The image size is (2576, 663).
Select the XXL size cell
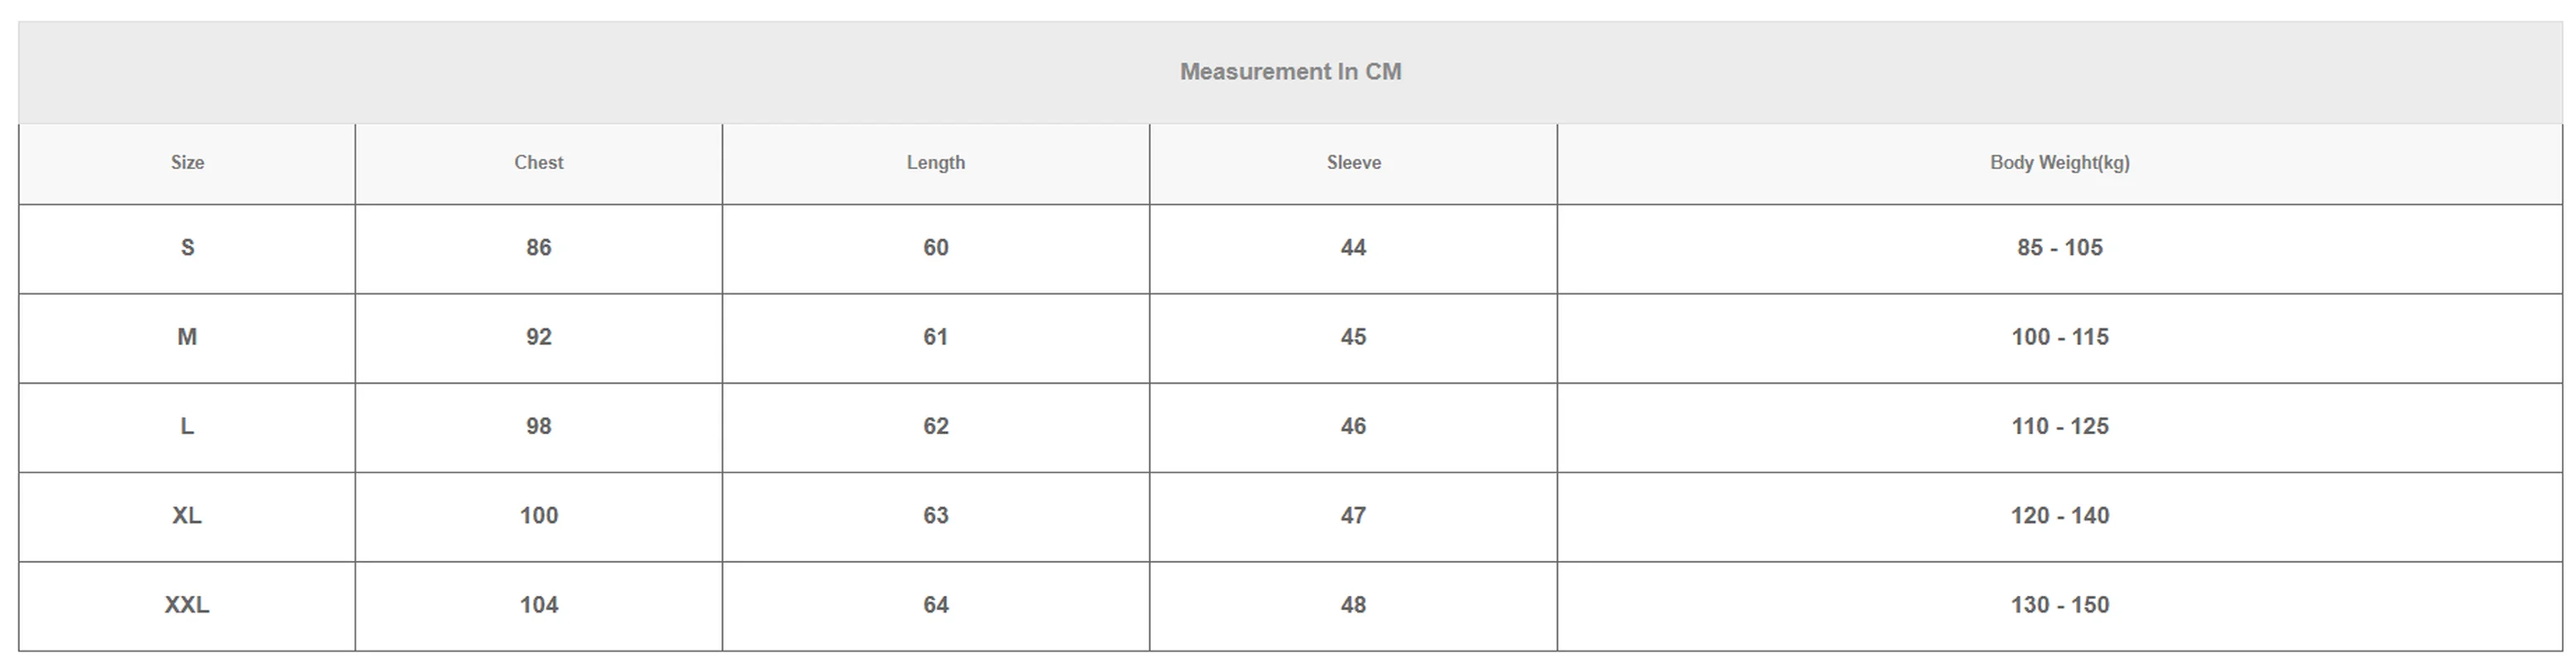click(x=187, y=605)
